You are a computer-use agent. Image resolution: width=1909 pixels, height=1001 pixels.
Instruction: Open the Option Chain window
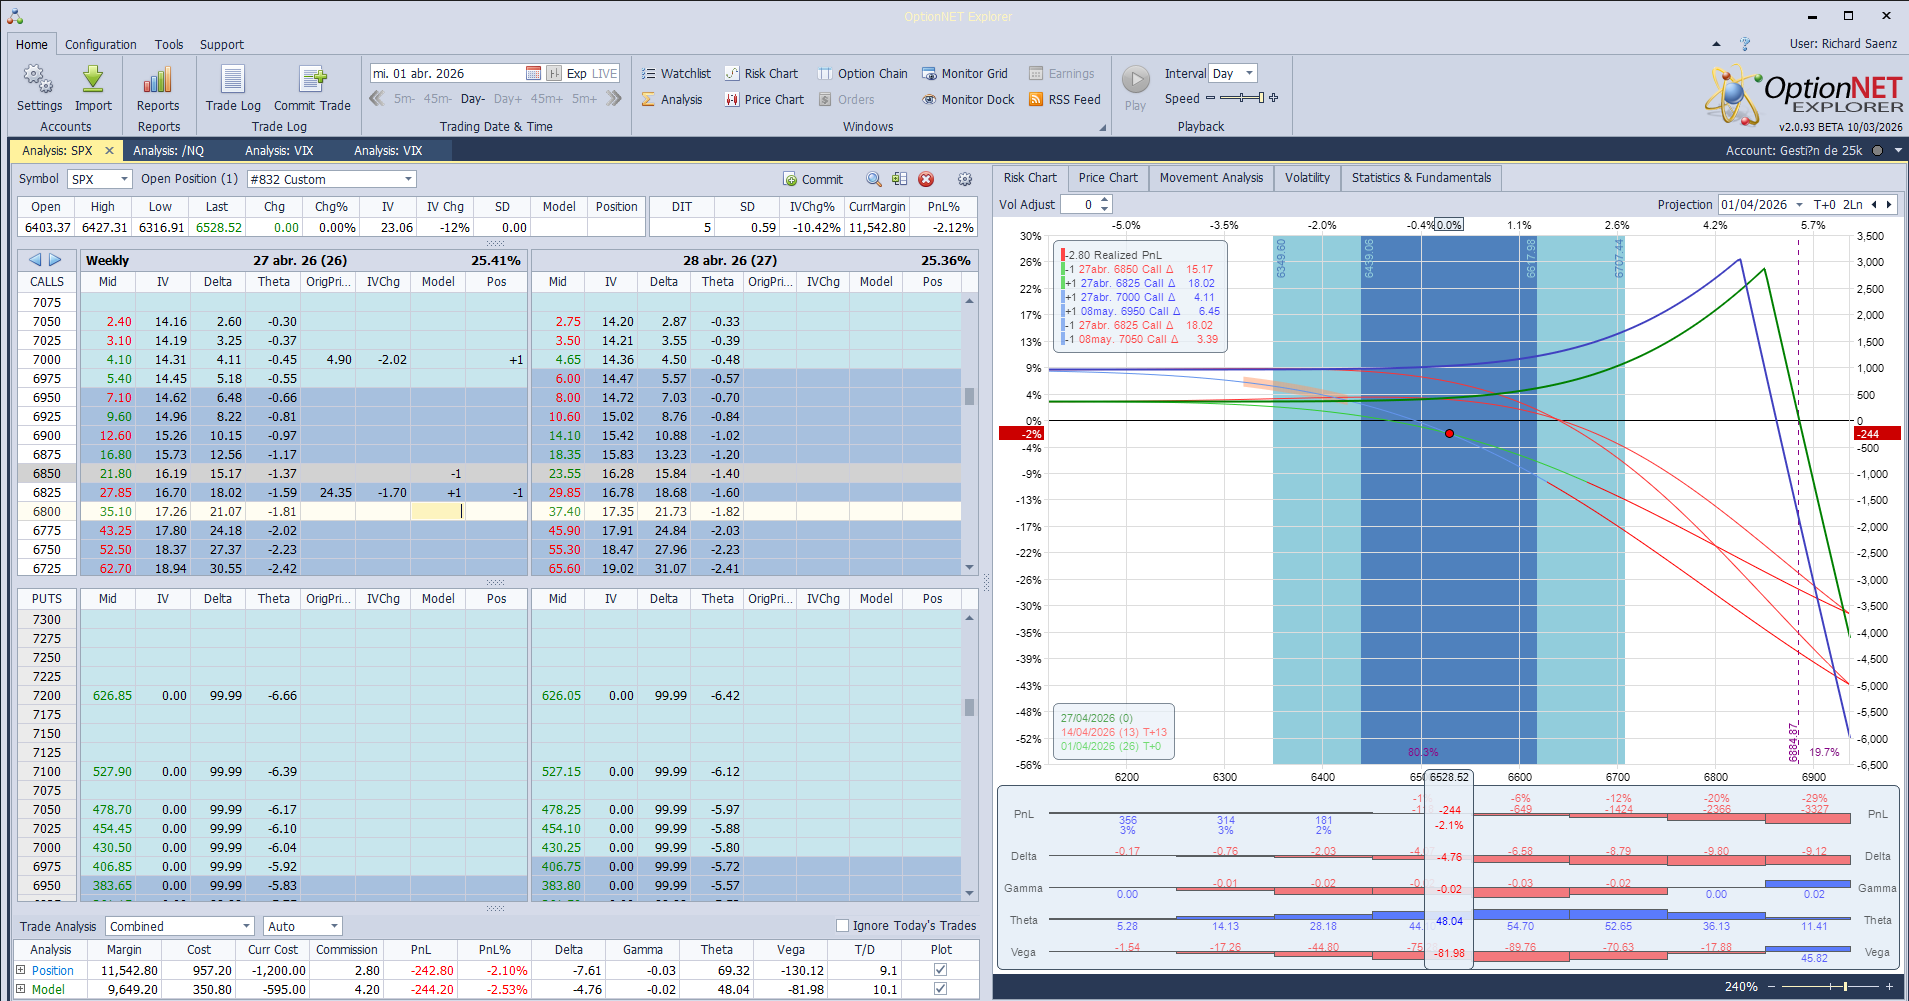862,73
